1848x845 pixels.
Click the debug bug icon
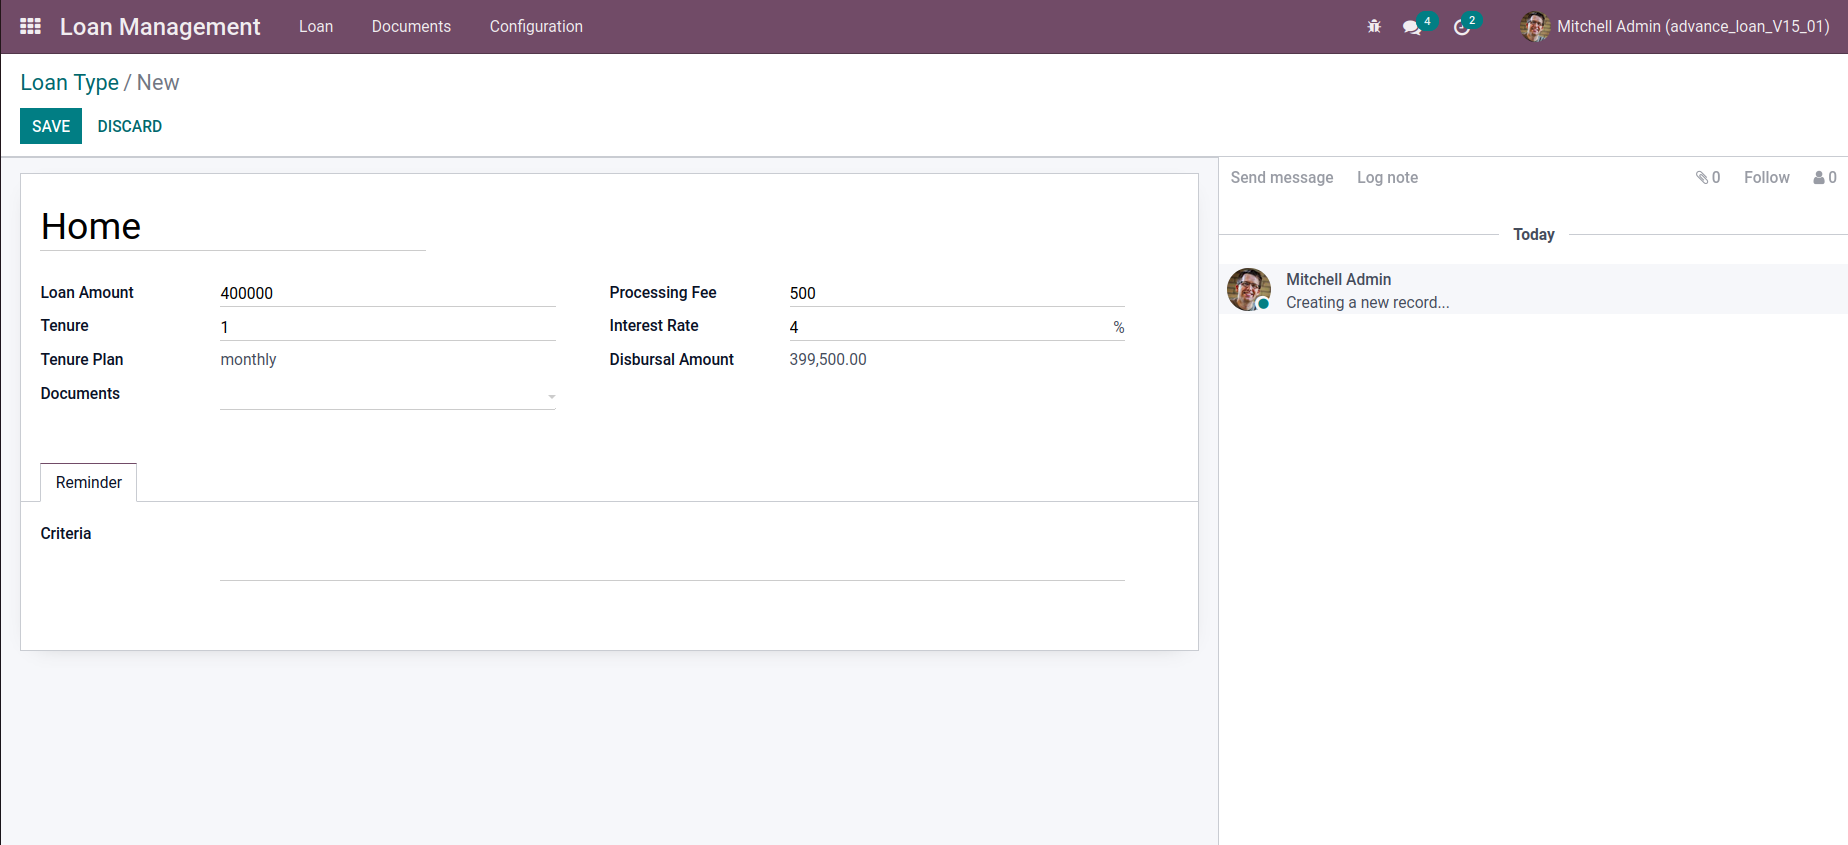pyautogui.click(x=1374, y=27)
